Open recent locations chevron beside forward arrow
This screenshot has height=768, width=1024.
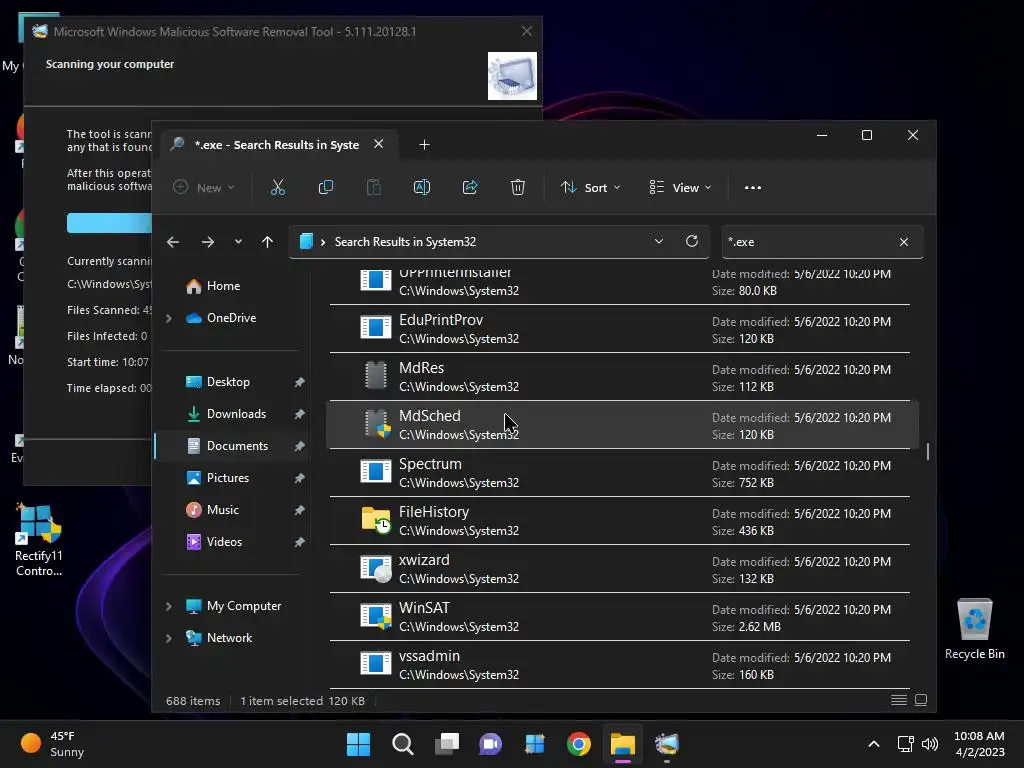click(x=238, y=242)
